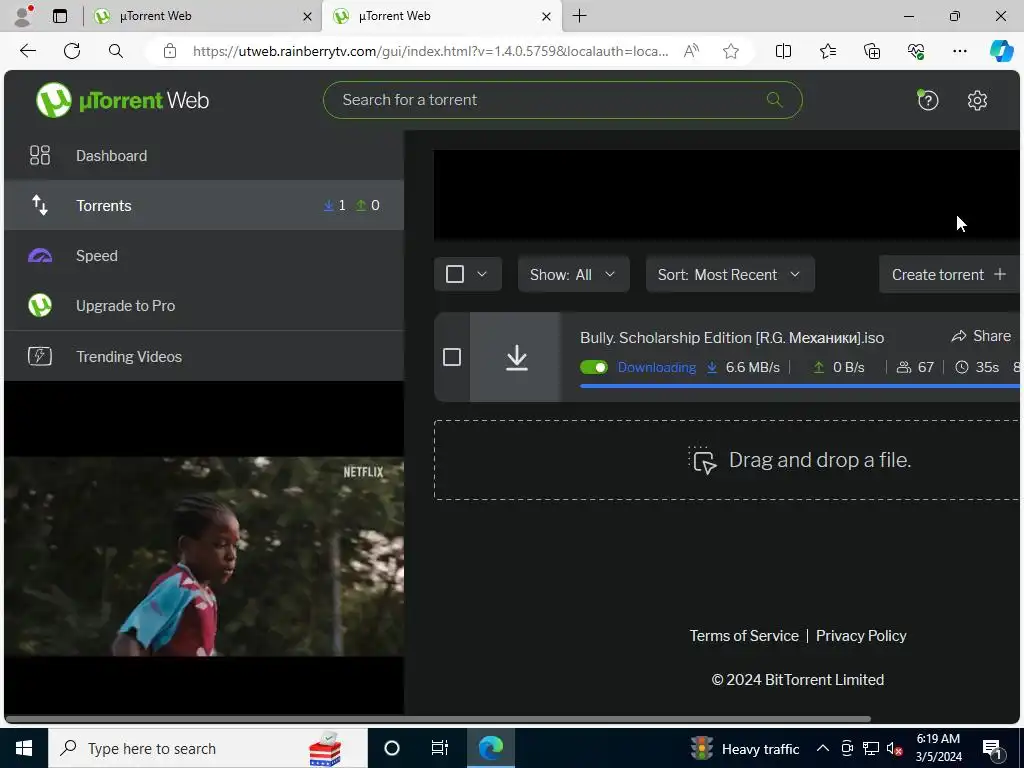Expand the select-all checkbox dropdown arrow

click(482, 274)
